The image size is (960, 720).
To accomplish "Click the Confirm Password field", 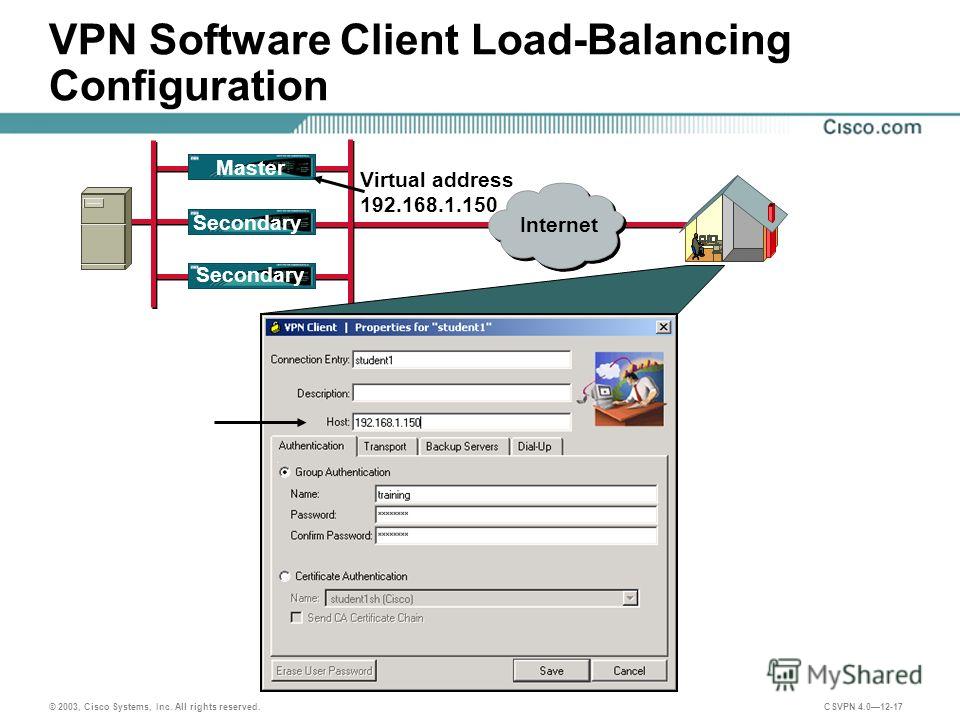I will pyautogui.click(x=516, y=536).
